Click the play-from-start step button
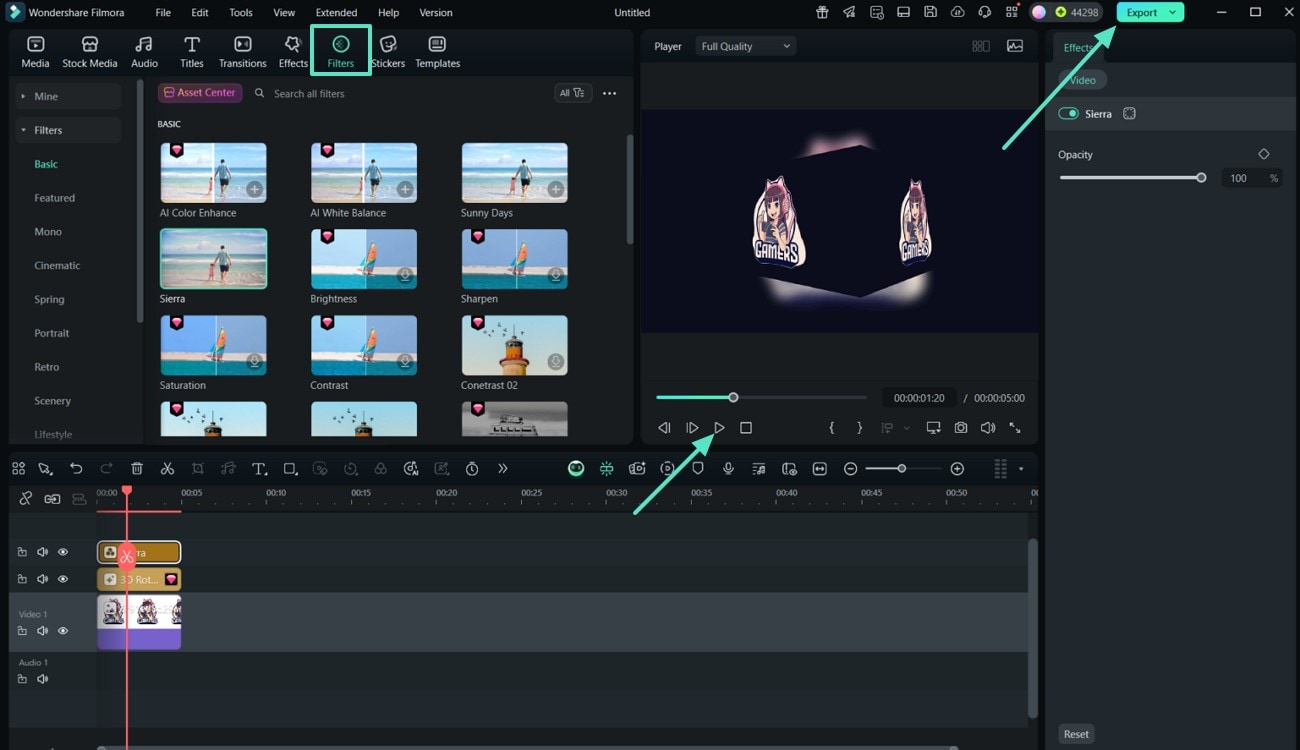 692,428
